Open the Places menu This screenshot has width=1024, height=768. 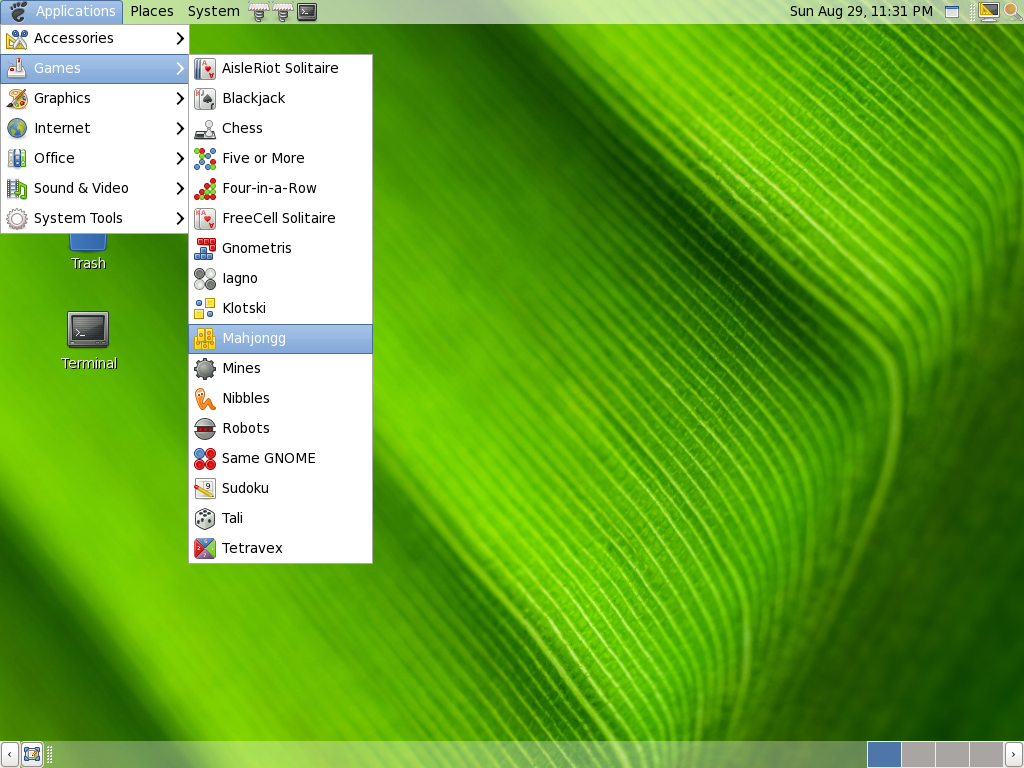point(152,12)
